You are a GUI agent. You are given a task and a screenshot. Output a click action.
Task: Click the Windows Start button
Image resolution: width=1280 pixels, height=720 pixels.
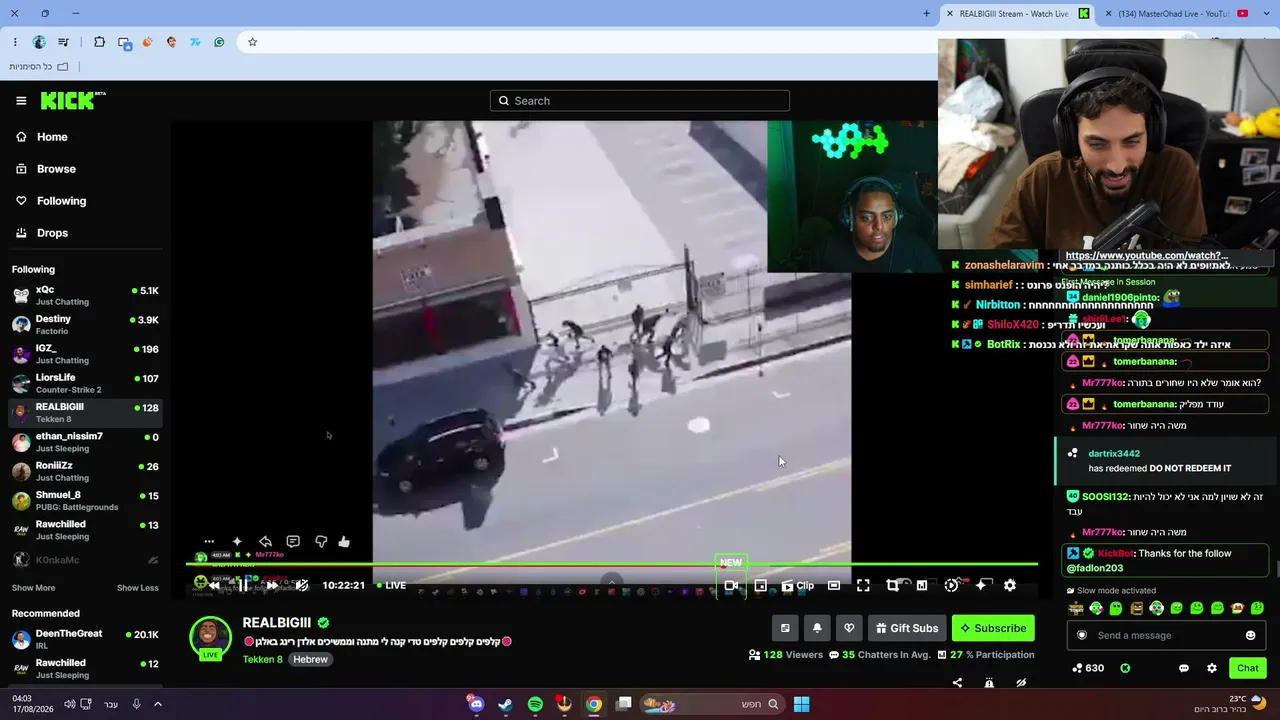pyautogui.click(x=801, y=704)
